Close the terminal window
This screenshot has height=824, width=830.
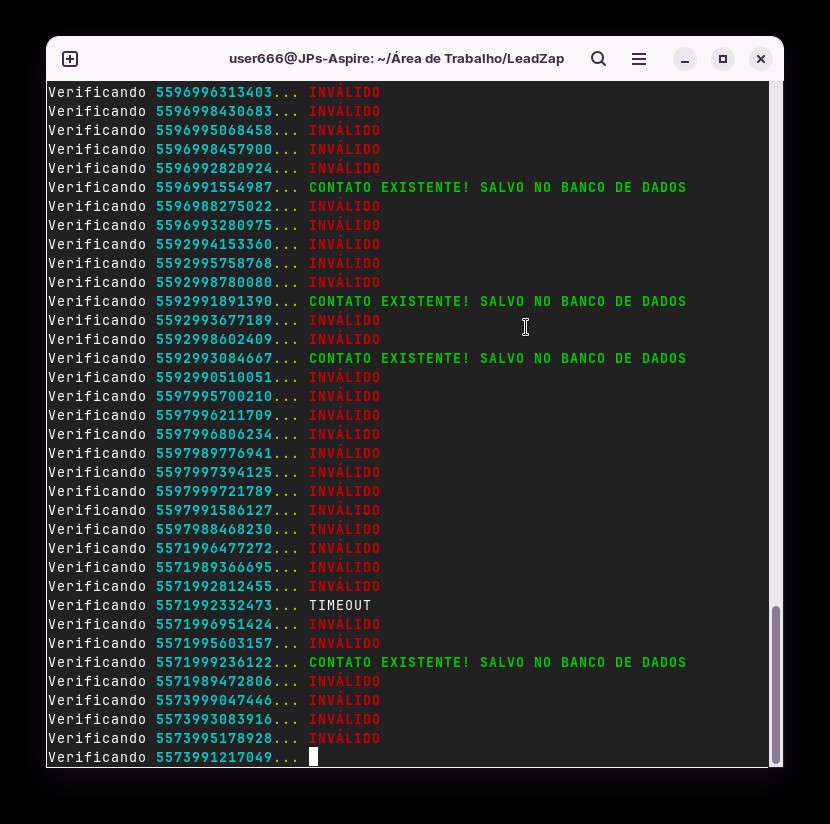tap(760, 59)
